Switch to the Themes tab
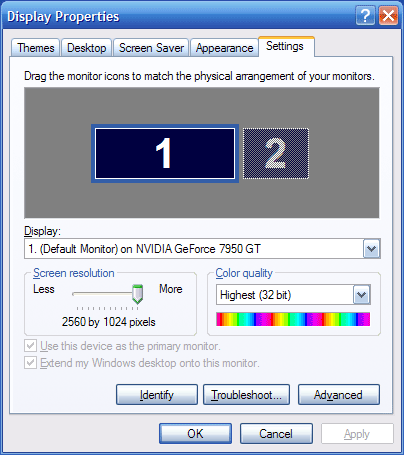The height and width of the screenshot is (455, 404). [x=36, y=48]
